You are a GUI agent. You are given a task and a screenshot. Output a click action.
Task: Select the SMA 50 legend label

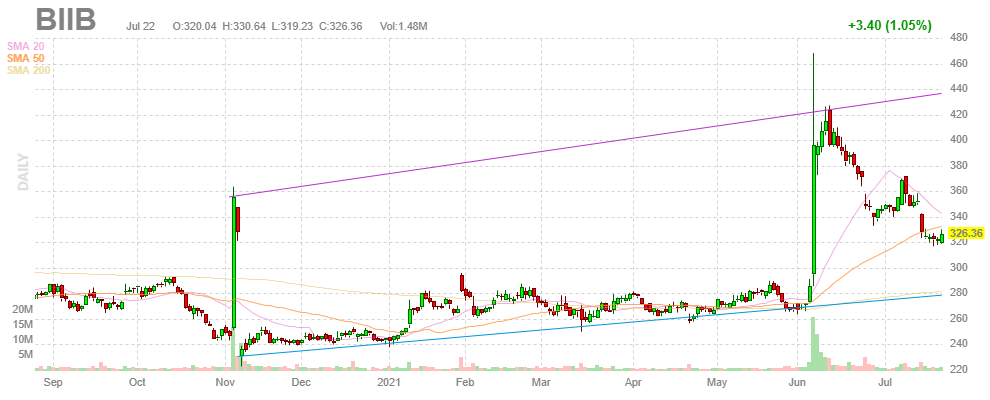tap(25, 58)
